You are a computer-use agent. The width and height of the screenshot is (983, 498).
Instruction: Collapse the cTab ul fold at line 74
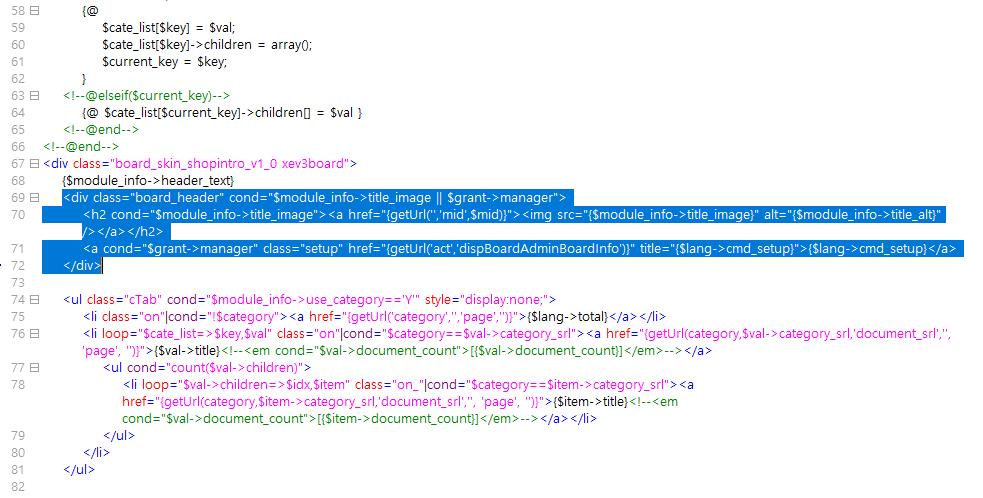(x=34, y=300)
